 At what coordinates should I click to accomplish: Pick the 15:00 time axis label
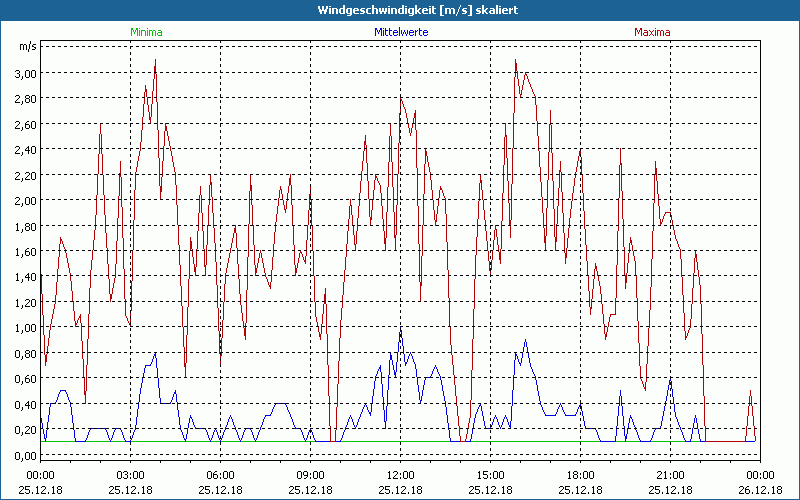(x=491, y=475)
